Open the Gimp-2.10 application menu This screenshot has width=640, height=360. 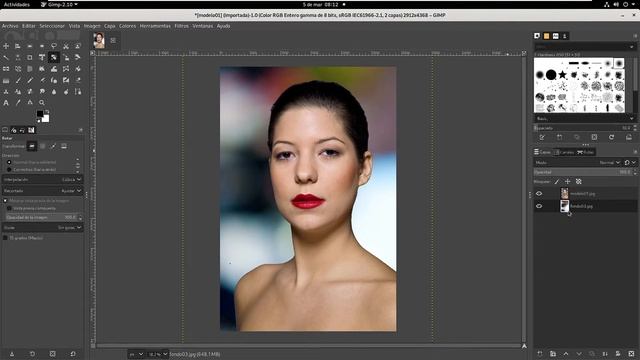60,4
